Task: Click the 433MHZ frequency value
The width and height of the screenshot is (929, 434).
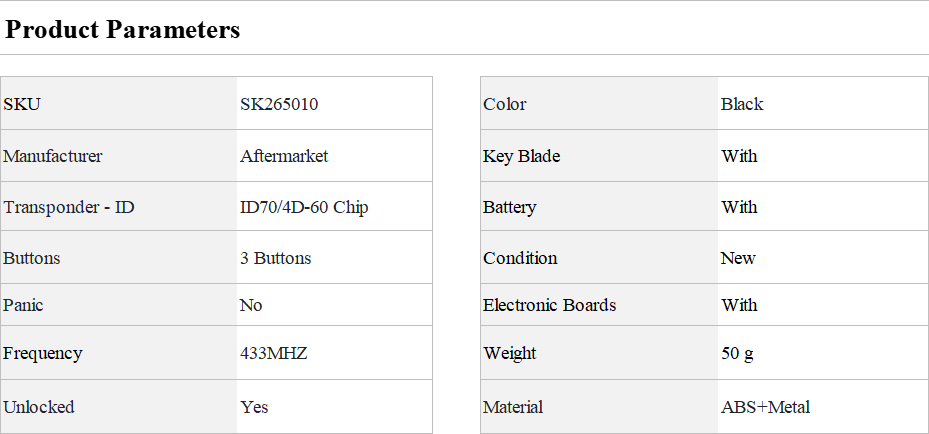Action: 273,353
